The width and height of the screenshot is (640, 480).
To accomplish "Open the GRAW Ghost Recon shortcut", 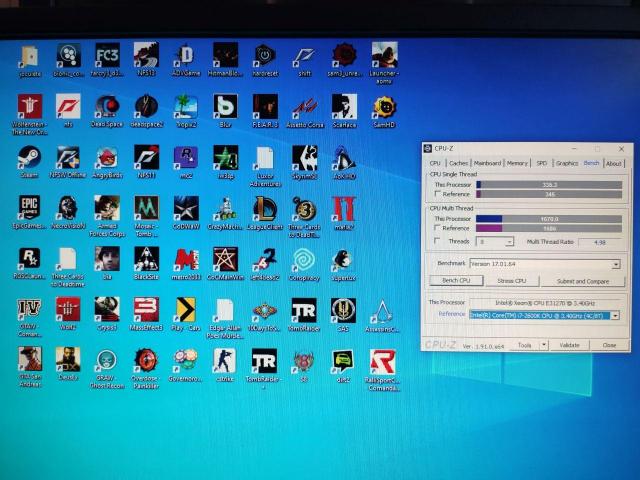I will coord(107,368).
